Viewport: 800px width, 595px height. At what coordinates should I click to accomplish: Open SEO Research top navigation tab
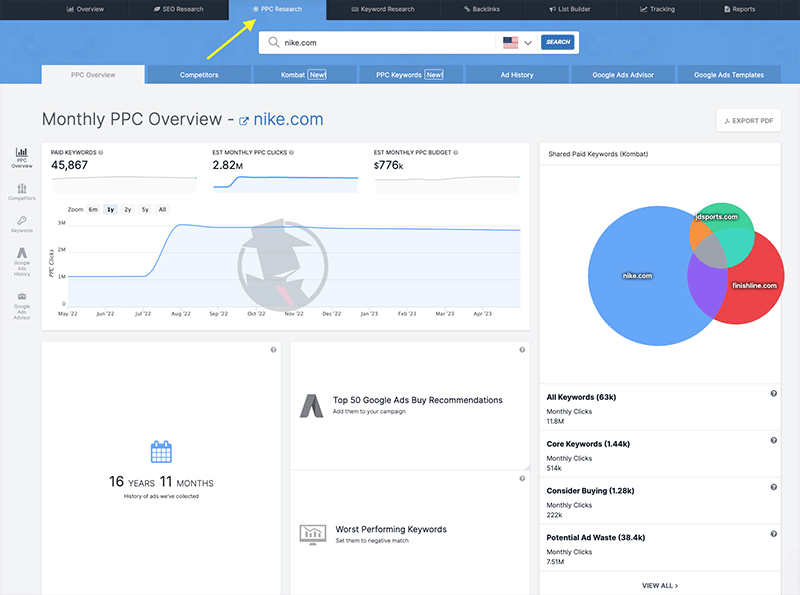(x=179, y=9)
